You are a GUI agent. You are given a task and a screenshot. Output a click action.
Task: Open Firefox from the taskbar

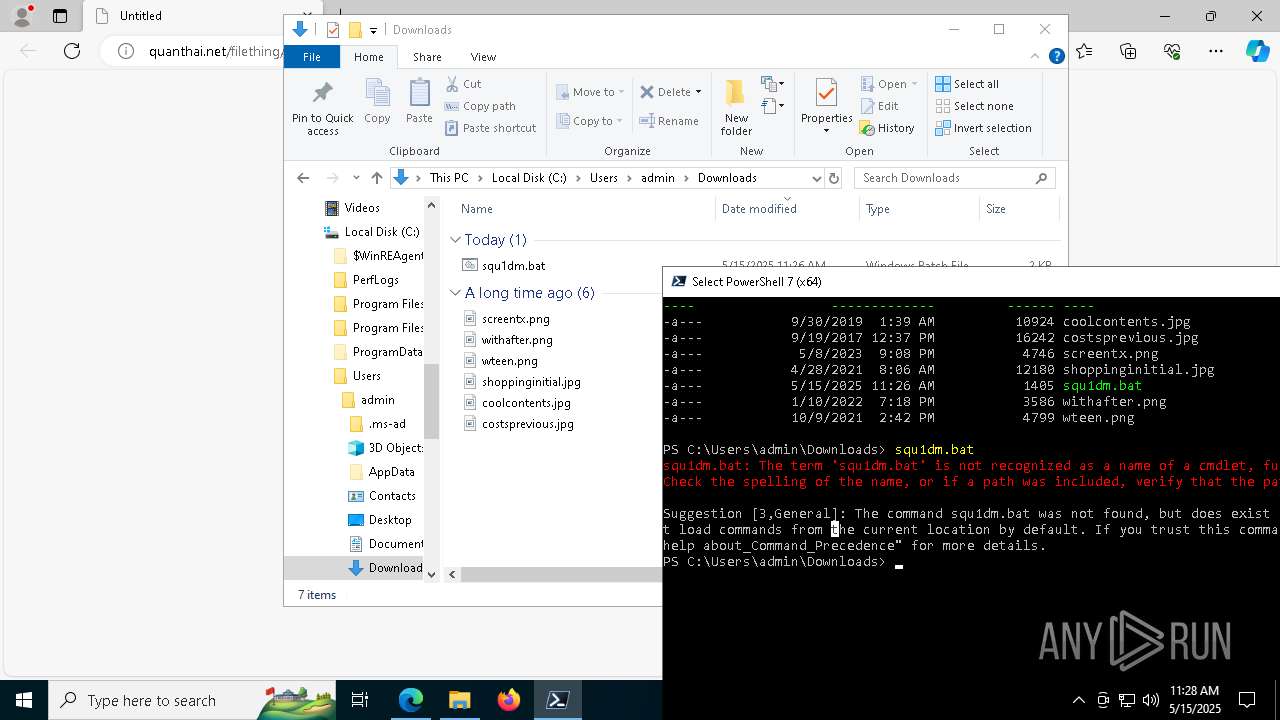[508, 700]
